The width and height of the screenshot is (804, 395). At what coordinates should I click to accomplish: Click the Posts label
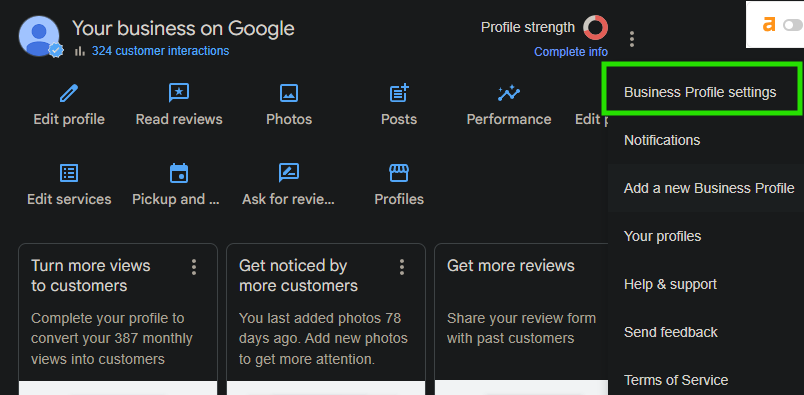(399, 120)
